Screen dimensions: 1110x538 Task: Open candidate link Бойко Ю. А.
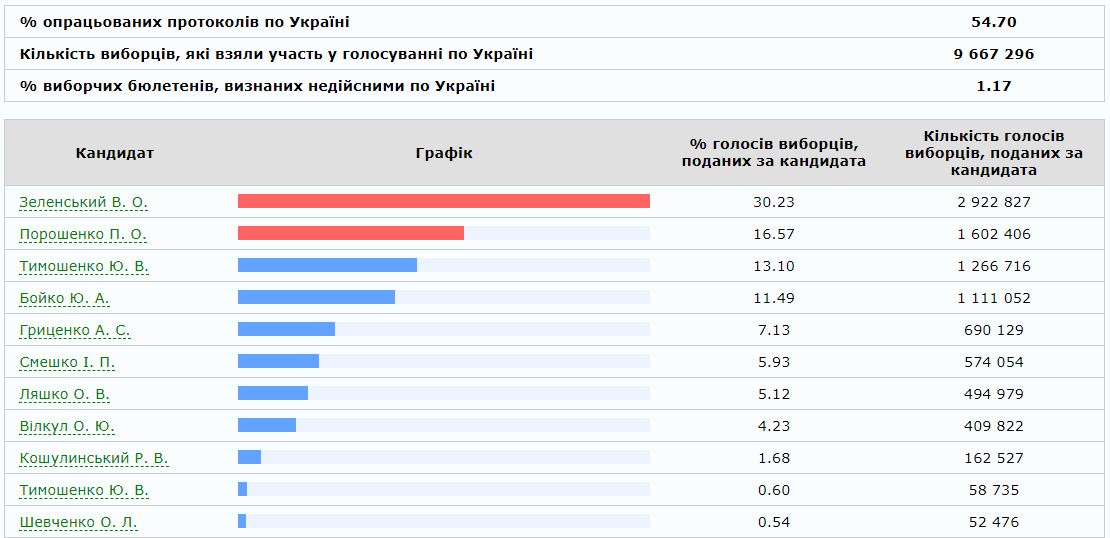click(64, 298)
